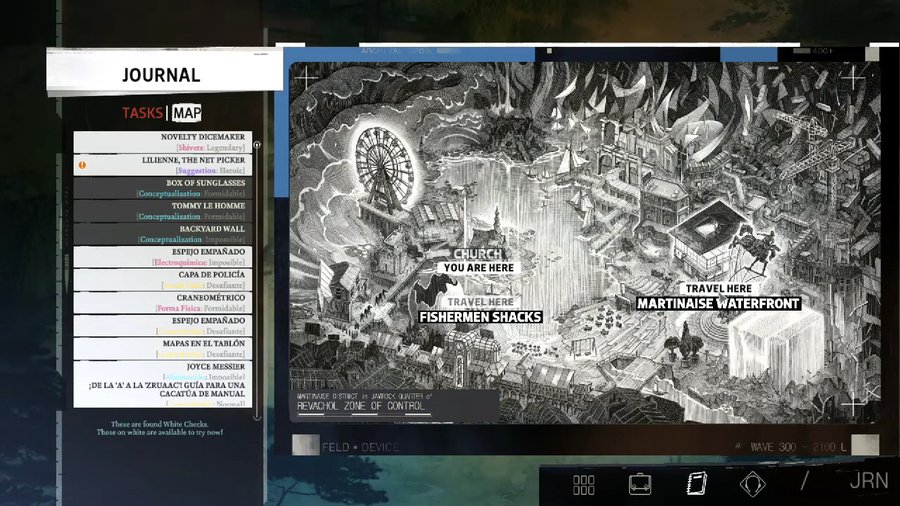Select the Espejo Empañado Electroquímica check
This screenshot has height=506, width=900.
pyautogui.click(x=162, y=256)
